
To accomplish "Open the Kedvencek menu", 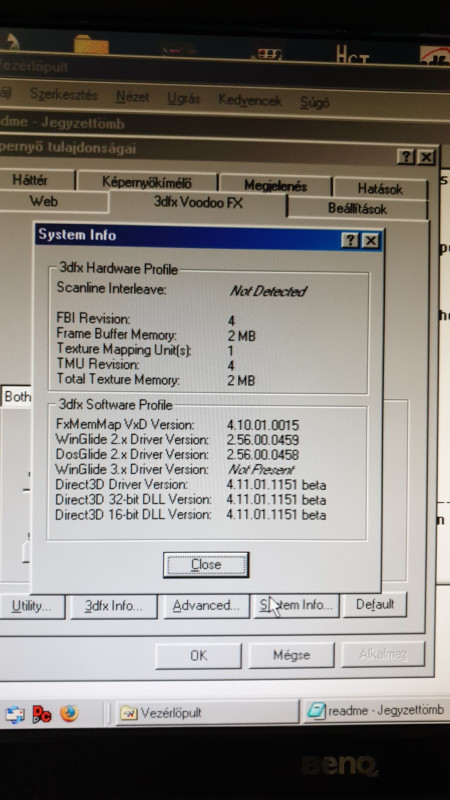I will (x=249, y=100).
